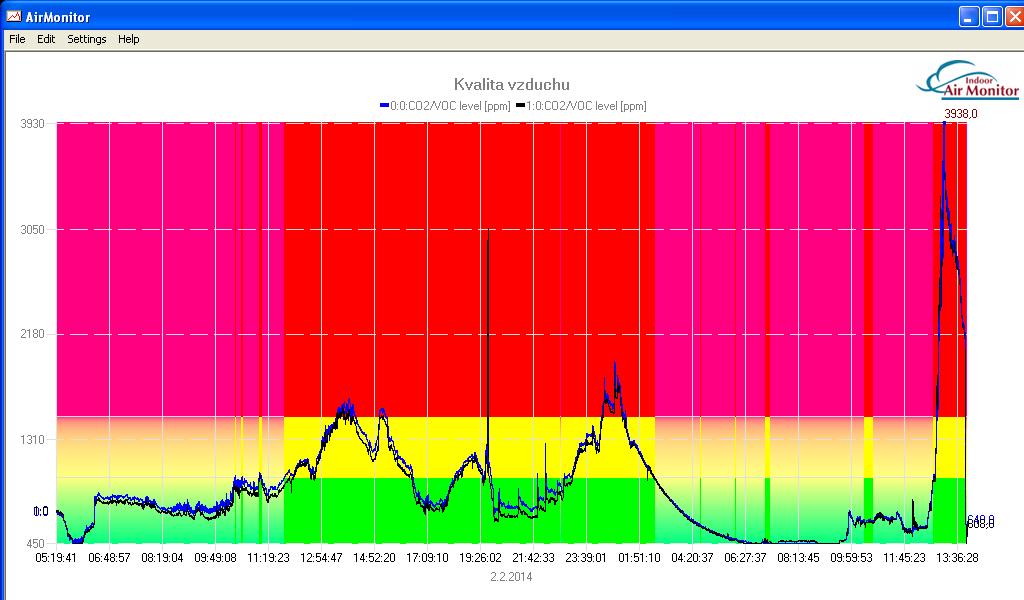Viewport: 1024px width, 600px height.
Task: Select the 05:19:41 time axis label
Action: click(57, 558)
